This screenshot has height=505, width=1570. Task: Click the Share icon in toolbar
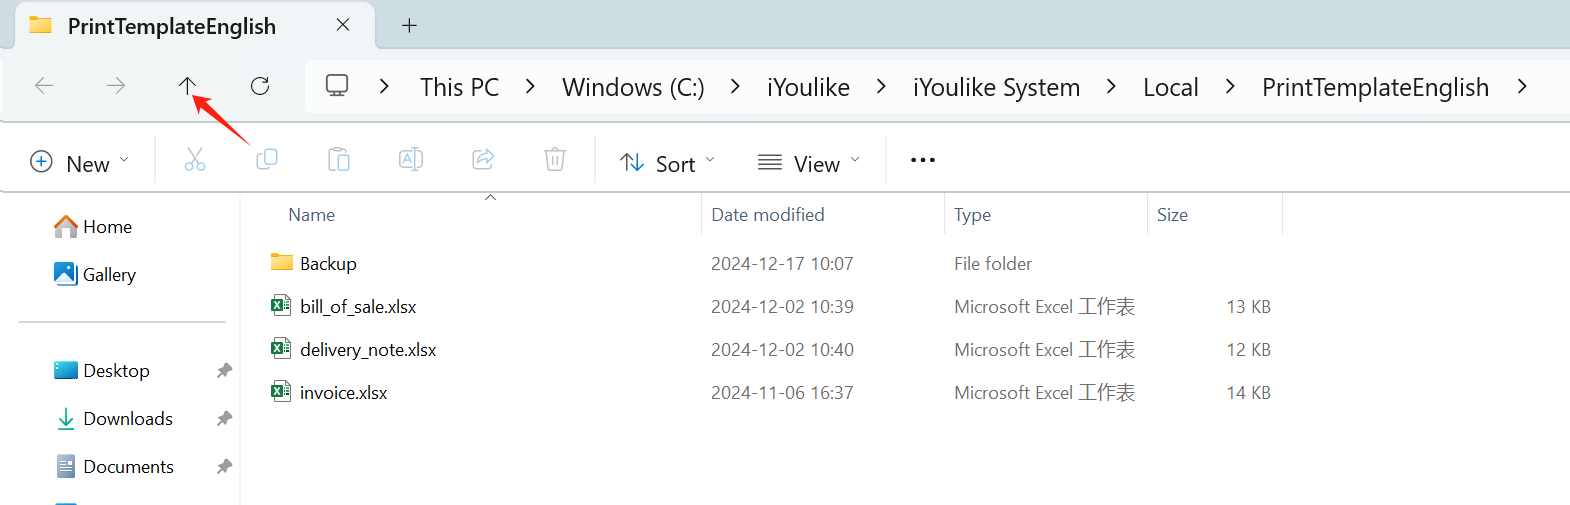tap(483, 160)
